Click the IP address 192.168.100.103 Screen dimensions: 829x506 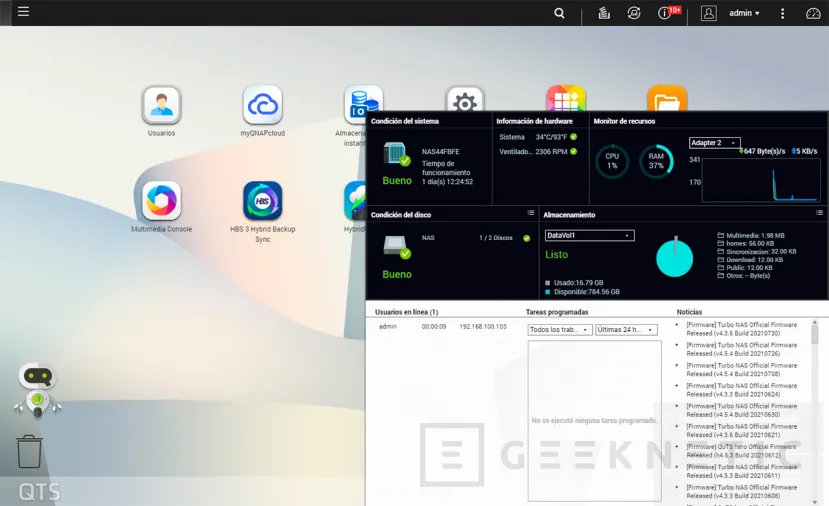[x=483, y=327]
